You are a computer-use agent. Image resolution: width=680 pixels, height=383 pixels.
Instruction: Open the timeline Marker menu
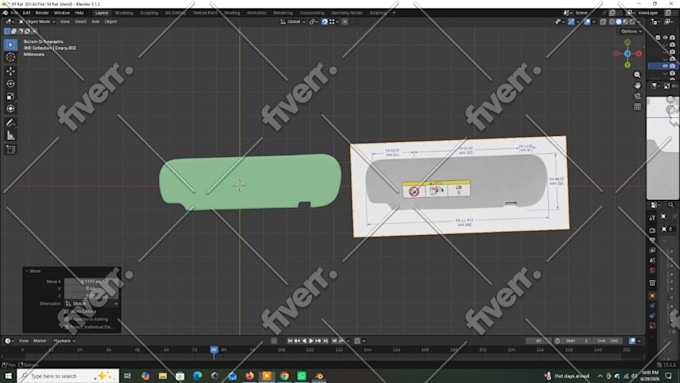point(39,341)
